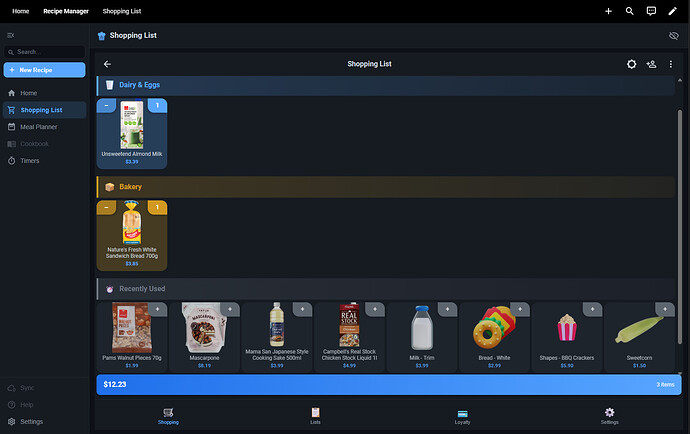Collapse the Bakery section header

tap(385, 187)
